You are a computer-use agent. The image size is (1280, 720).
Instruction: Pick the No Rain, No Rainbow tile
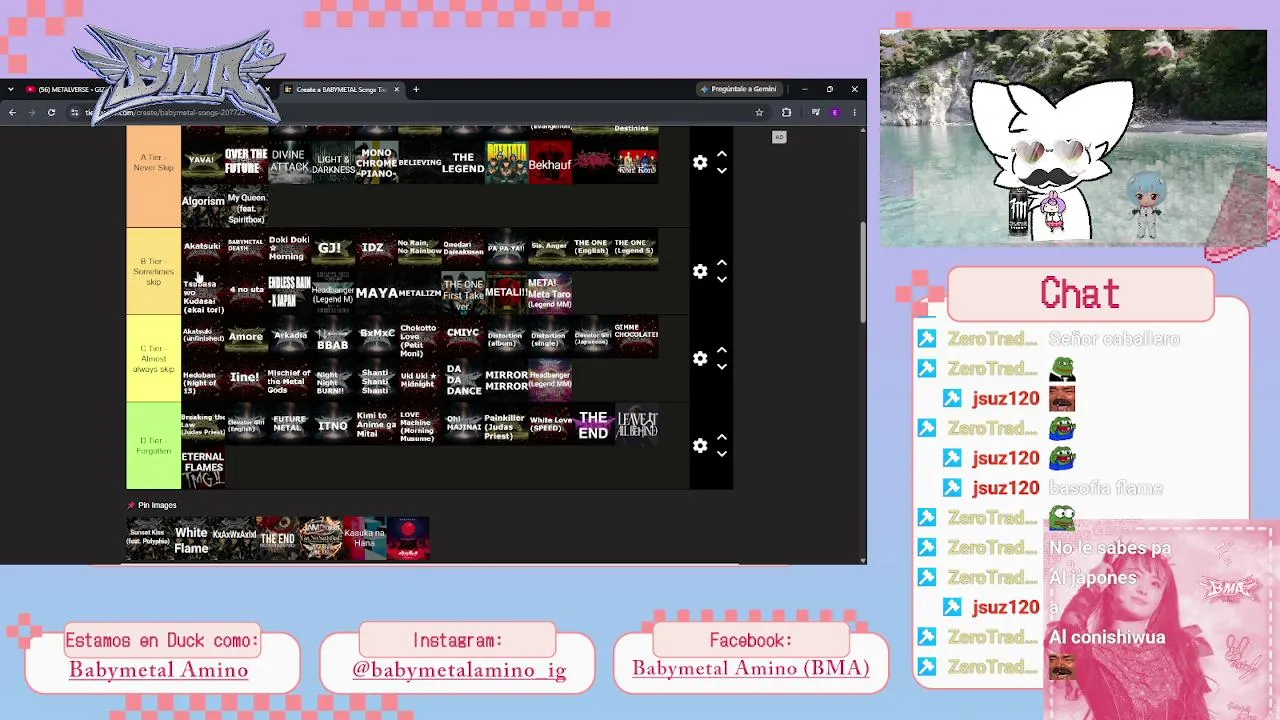point(420,249)
